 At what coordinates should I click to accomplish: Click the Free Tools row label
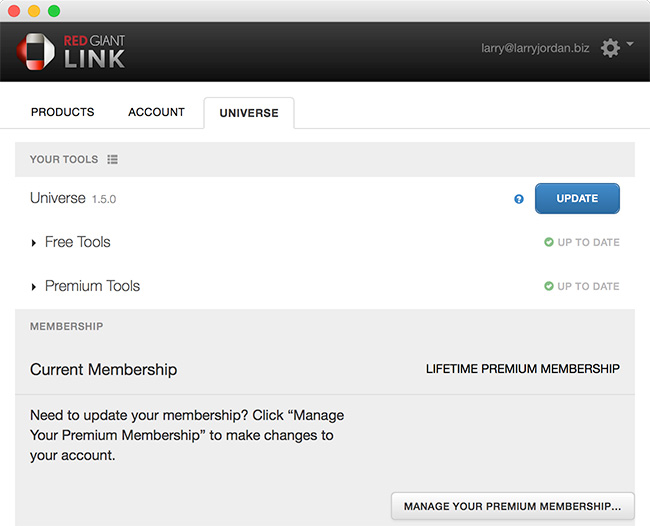click(78, 242)
